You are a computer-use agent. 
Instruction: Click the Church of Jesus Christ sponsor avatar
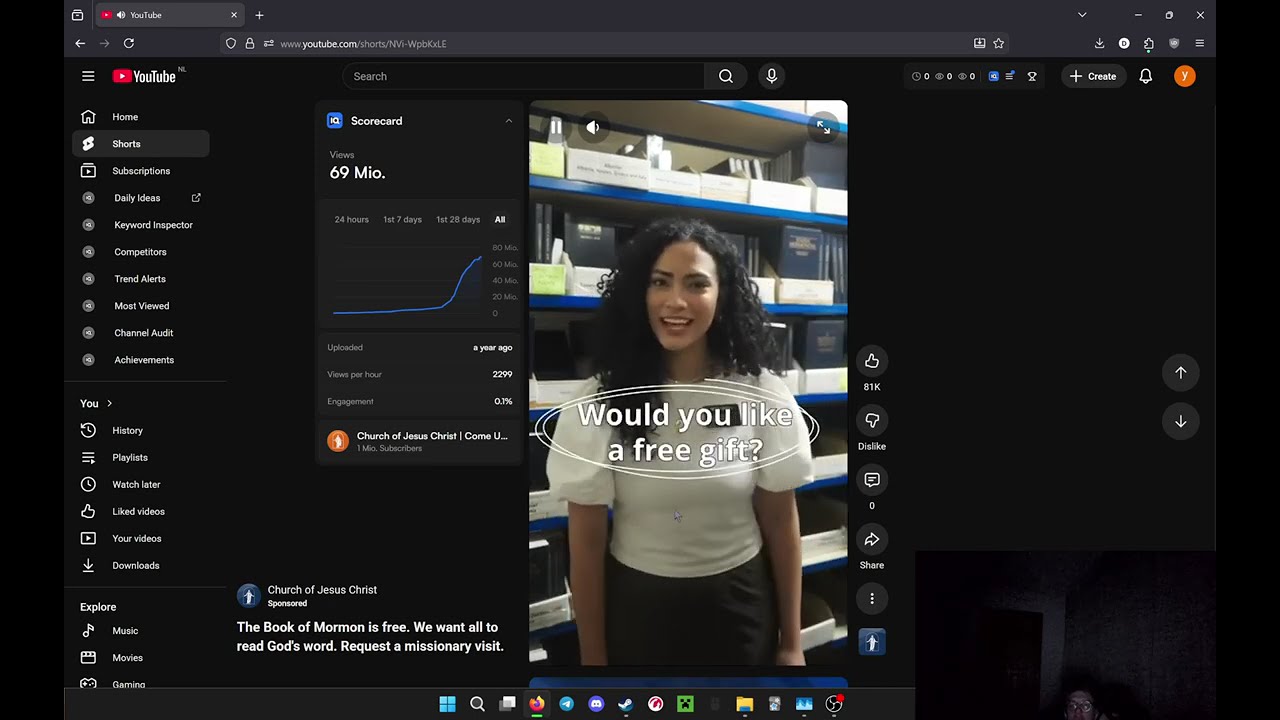pos(249,596)
